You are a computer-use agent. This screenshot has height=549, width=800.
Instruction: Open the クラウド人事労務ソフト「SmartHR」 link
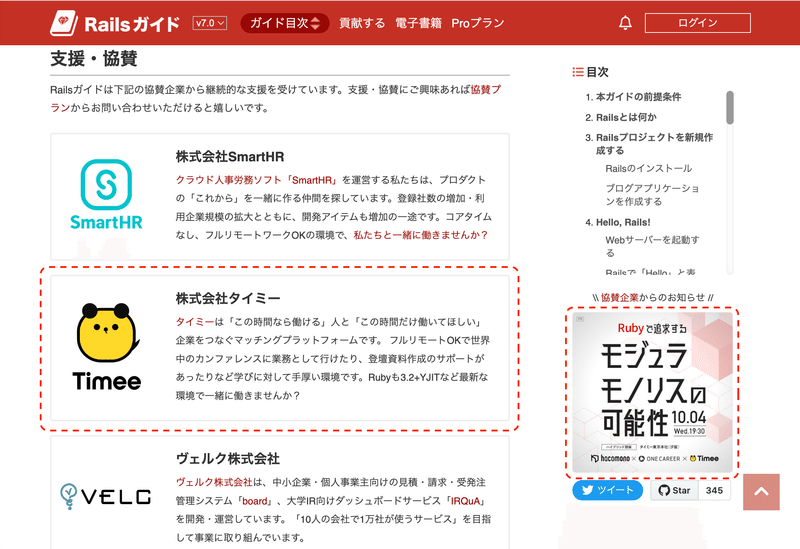click(257, 180)
